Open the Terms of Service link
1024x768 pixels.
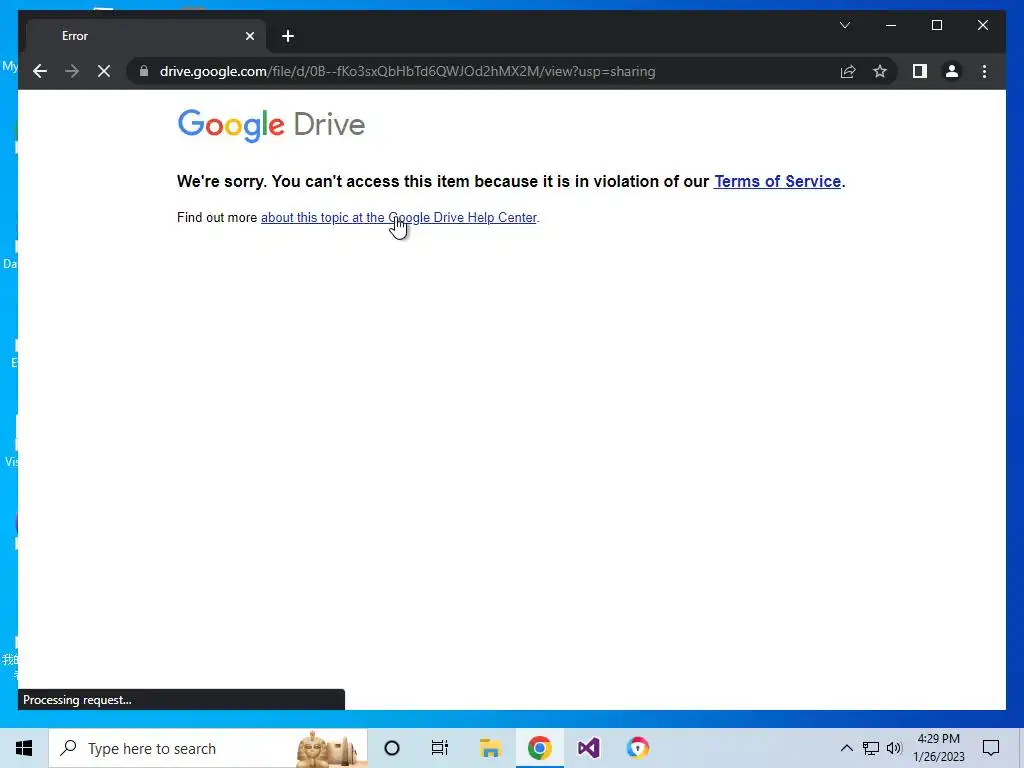(x=777, y=182)
